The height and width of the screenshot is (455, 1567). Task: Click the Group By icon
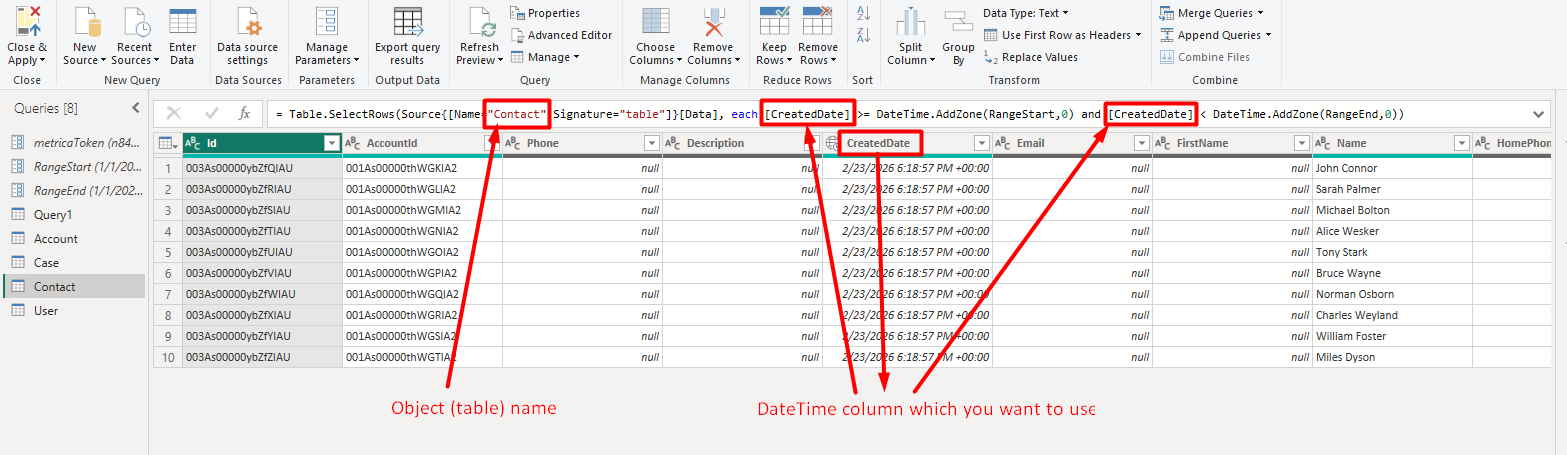click(x=958, y=22)
